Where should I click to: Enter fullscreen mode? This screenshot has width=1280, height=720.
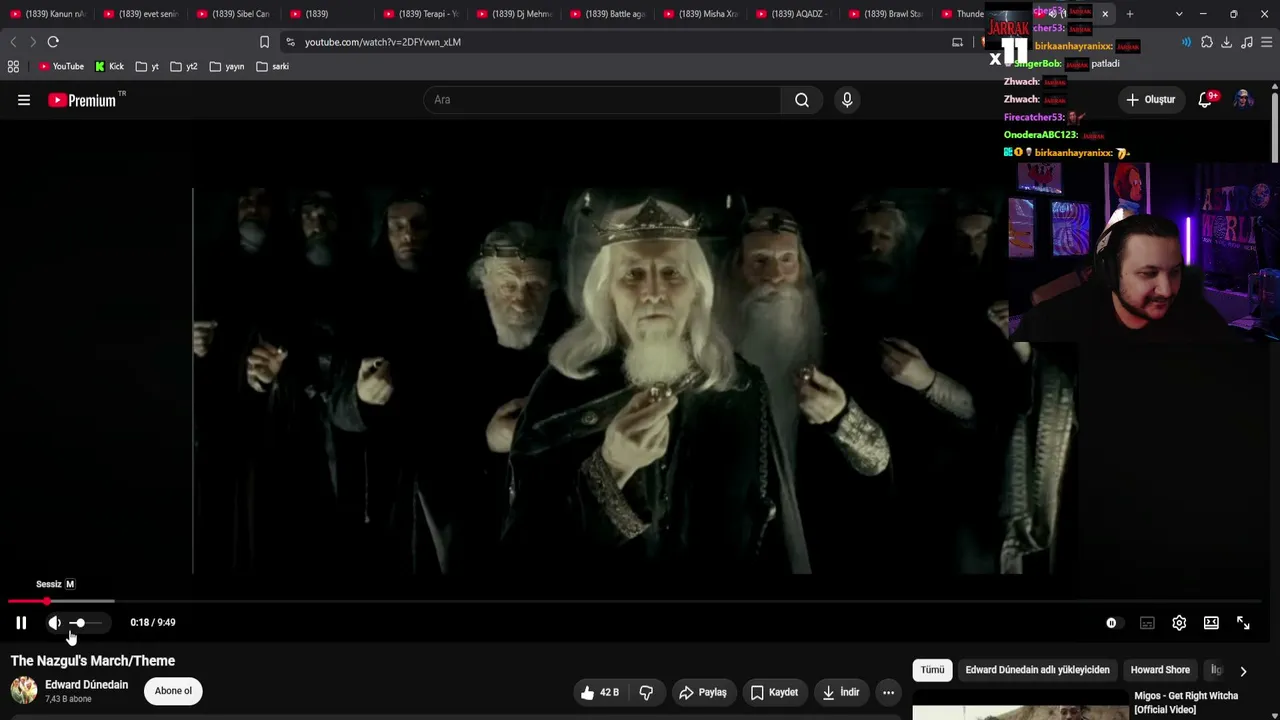click(x=1243, y=623)
